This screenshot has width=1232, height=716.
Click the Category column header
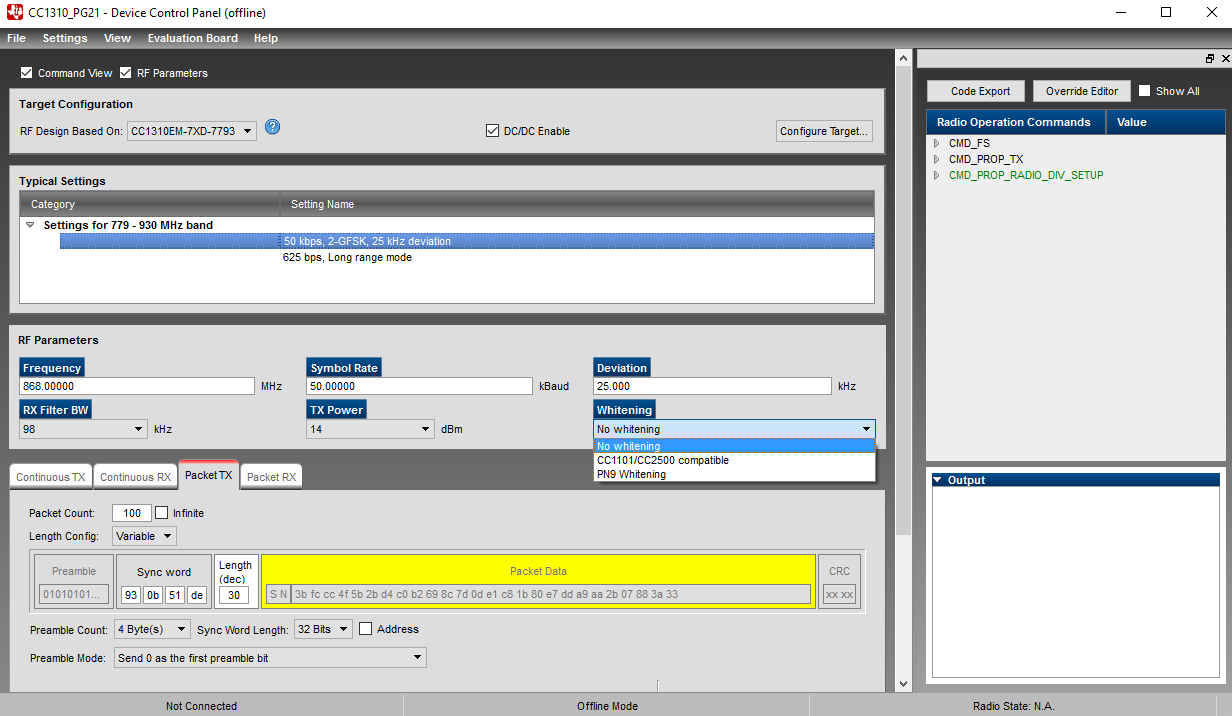[149, 204]
